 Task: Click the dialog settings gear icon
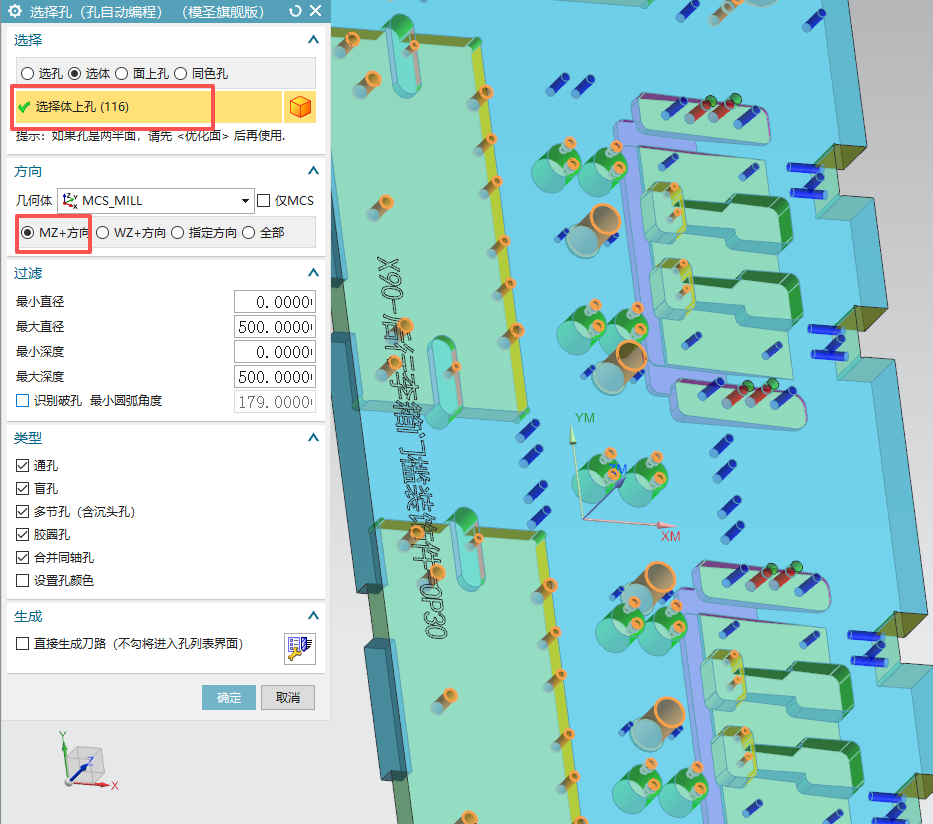(x=15, y=11)
